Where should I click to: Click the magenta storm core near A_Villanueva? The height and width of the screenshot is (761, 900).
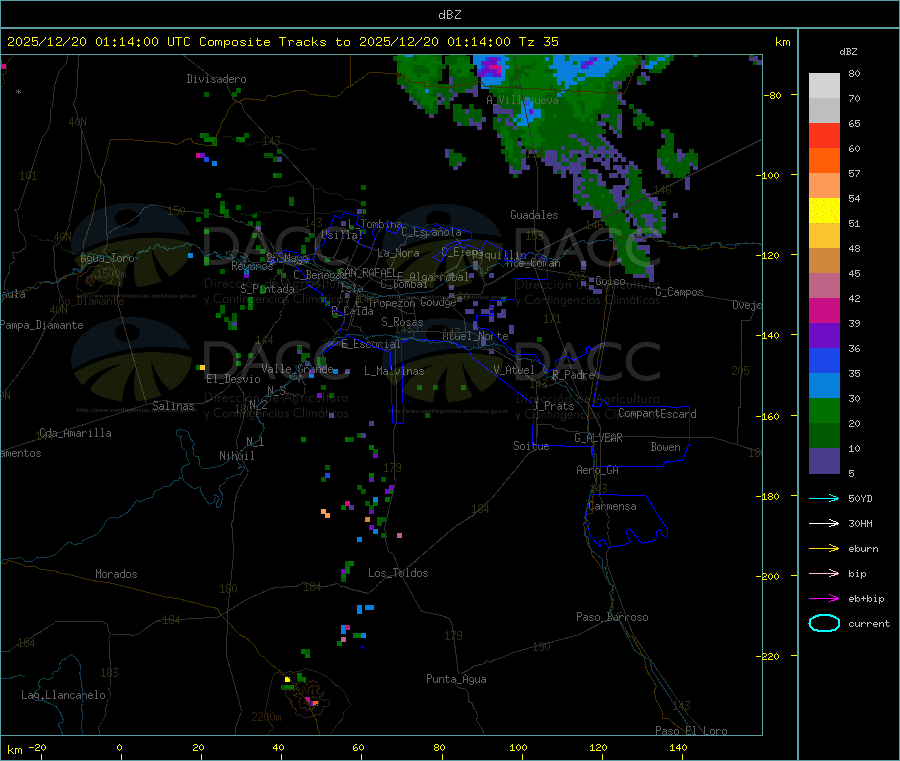point(492,69)
